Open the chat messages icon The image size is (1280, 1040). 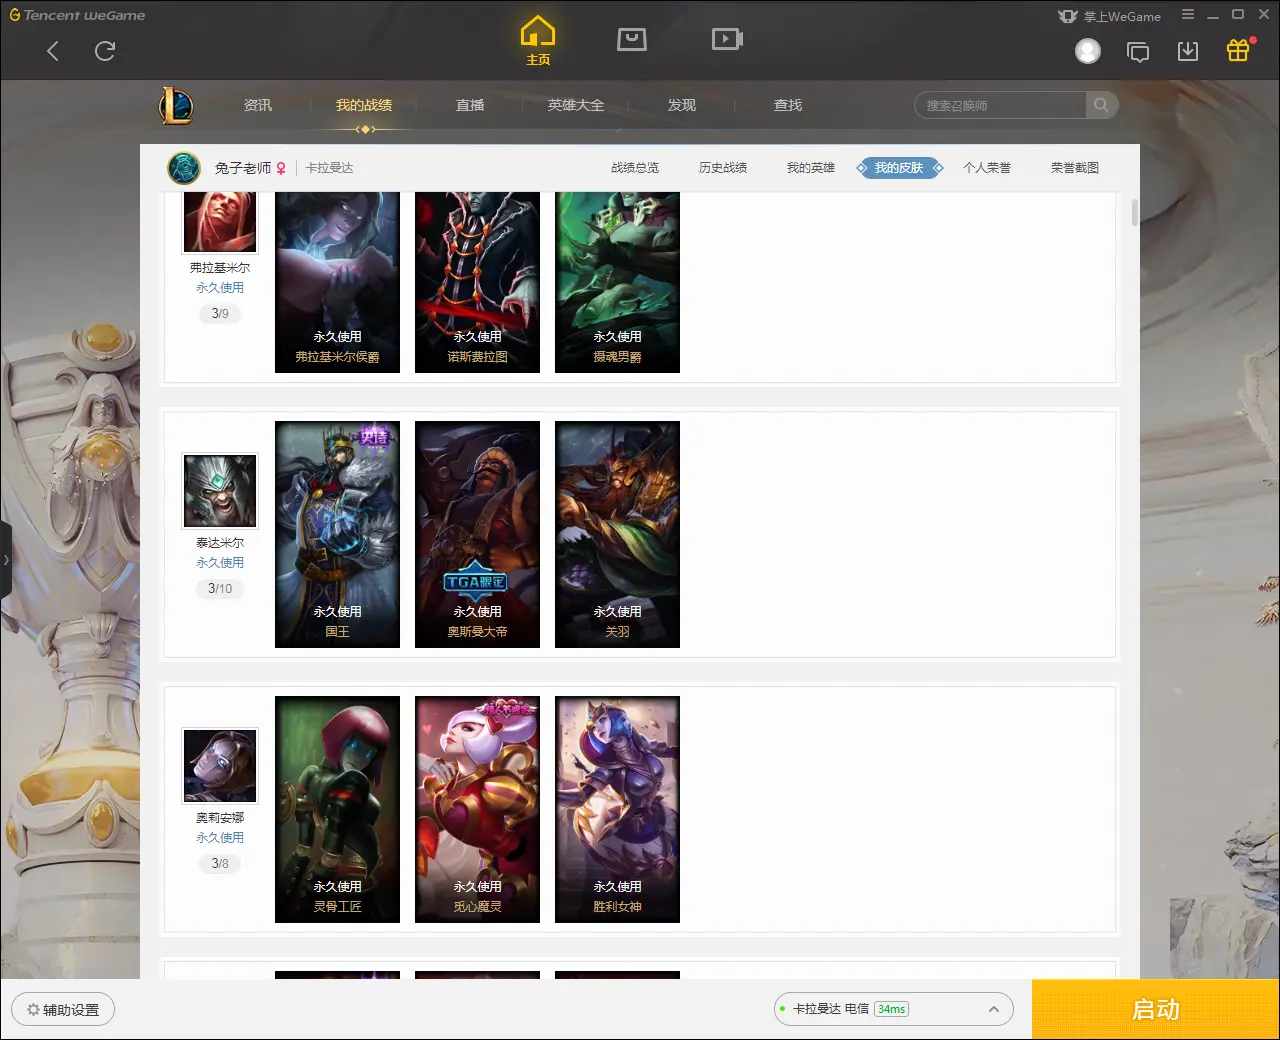click(x=1138, y=52)
